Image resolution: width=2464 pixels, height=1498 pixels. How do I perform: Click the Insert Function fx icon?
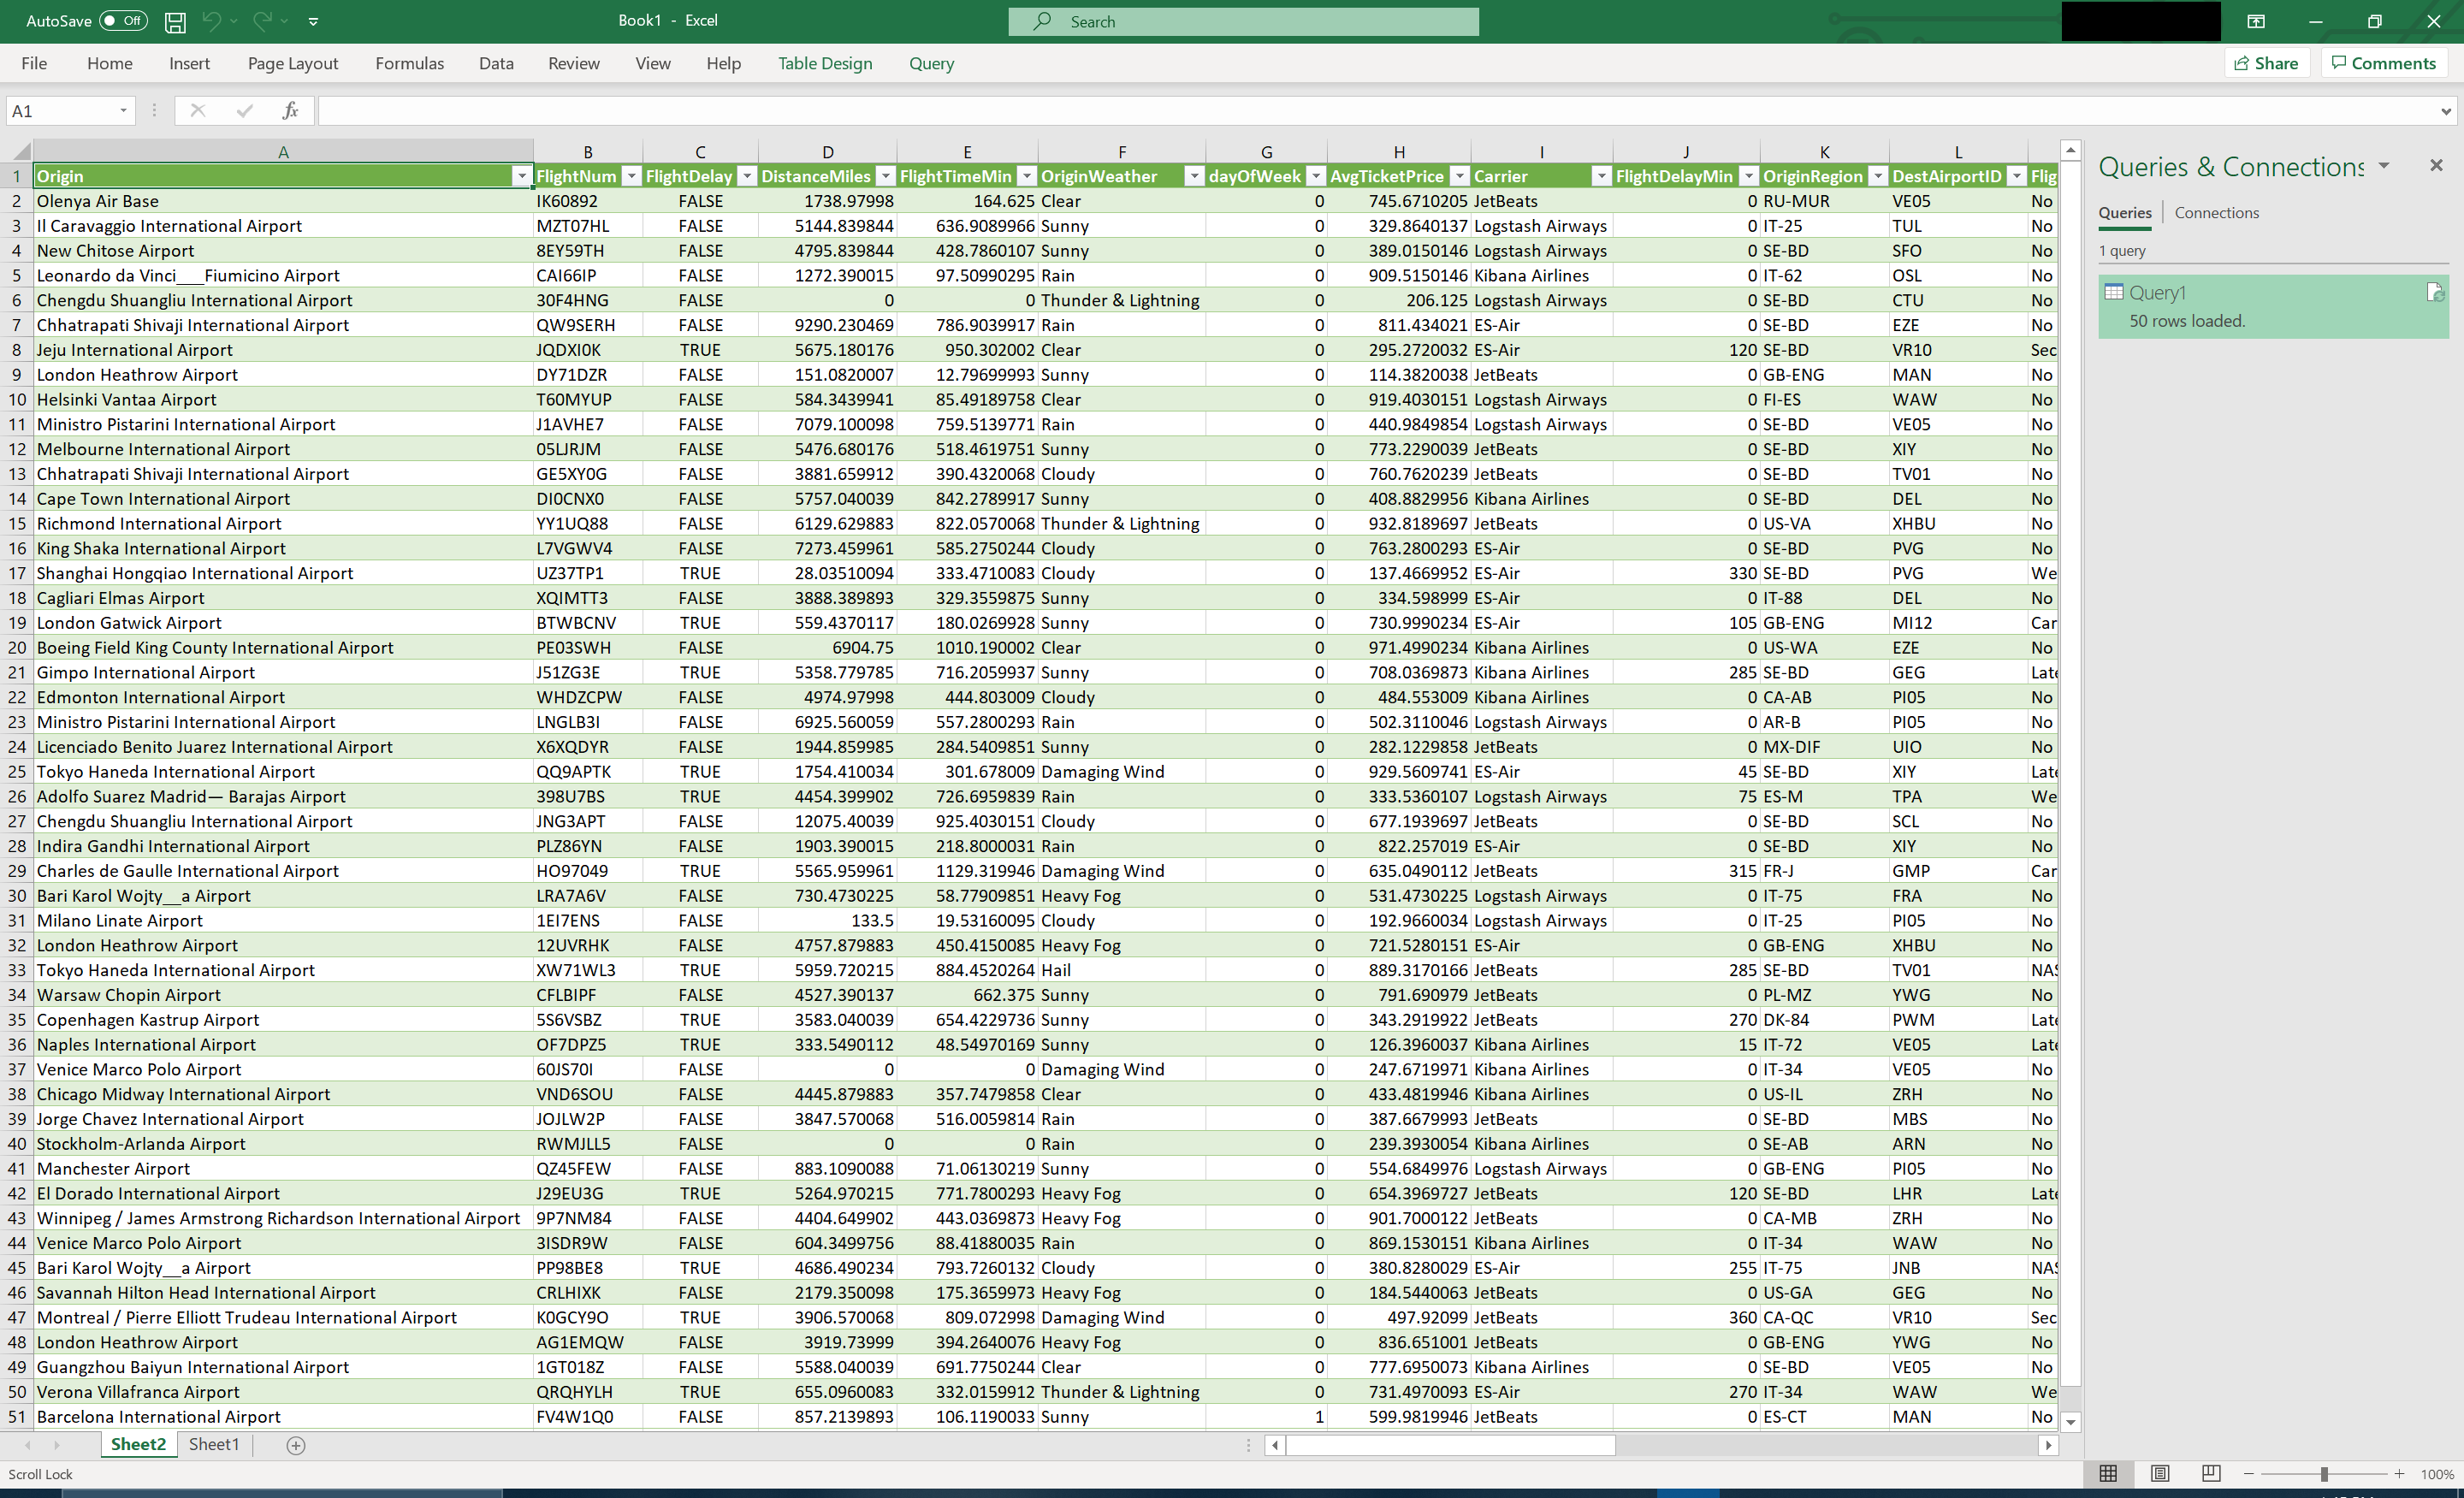pyautogui.click(x=290, y=111)
